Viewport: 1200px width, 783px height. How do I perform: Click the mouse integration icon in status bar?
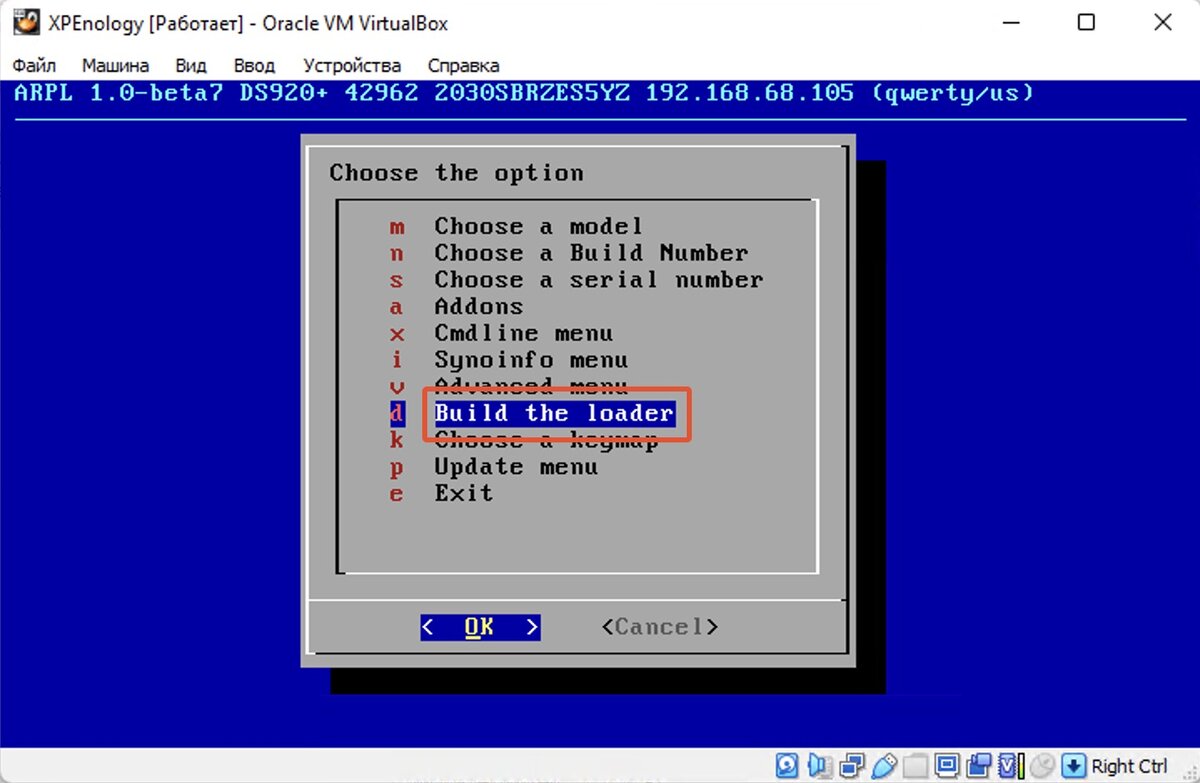click(1042, 766)
